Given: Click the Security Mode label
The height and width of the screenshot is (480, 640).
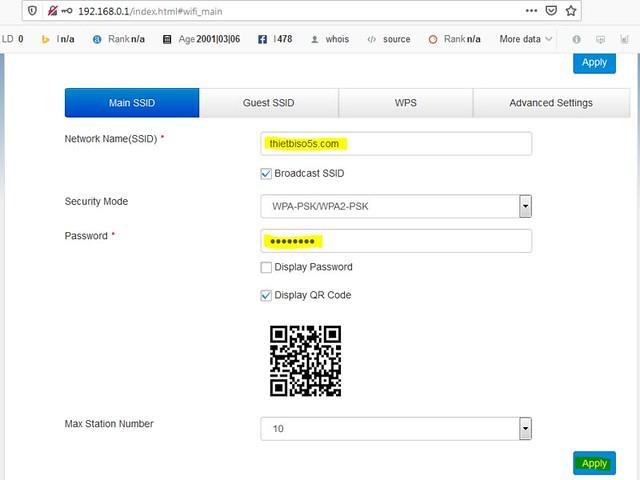Looking at the screenshot, I should (x=96, y=201).
